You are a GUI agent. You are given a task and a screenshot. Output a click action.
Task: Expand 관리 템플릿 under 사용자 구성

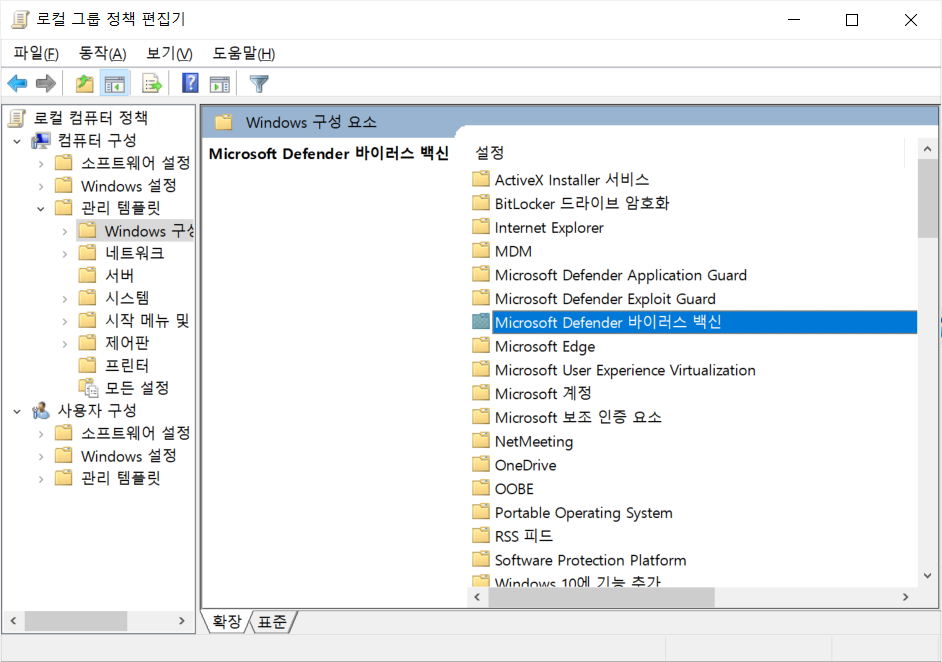pos(41,479)
